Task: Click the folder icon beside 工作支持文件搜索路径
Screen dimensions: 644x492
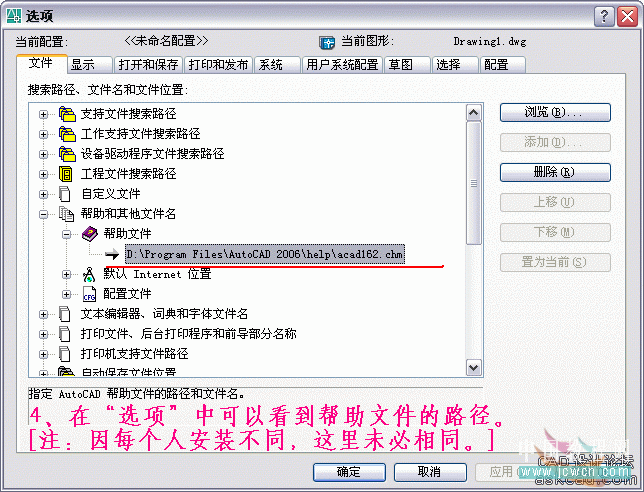Action: pos(67,134)
